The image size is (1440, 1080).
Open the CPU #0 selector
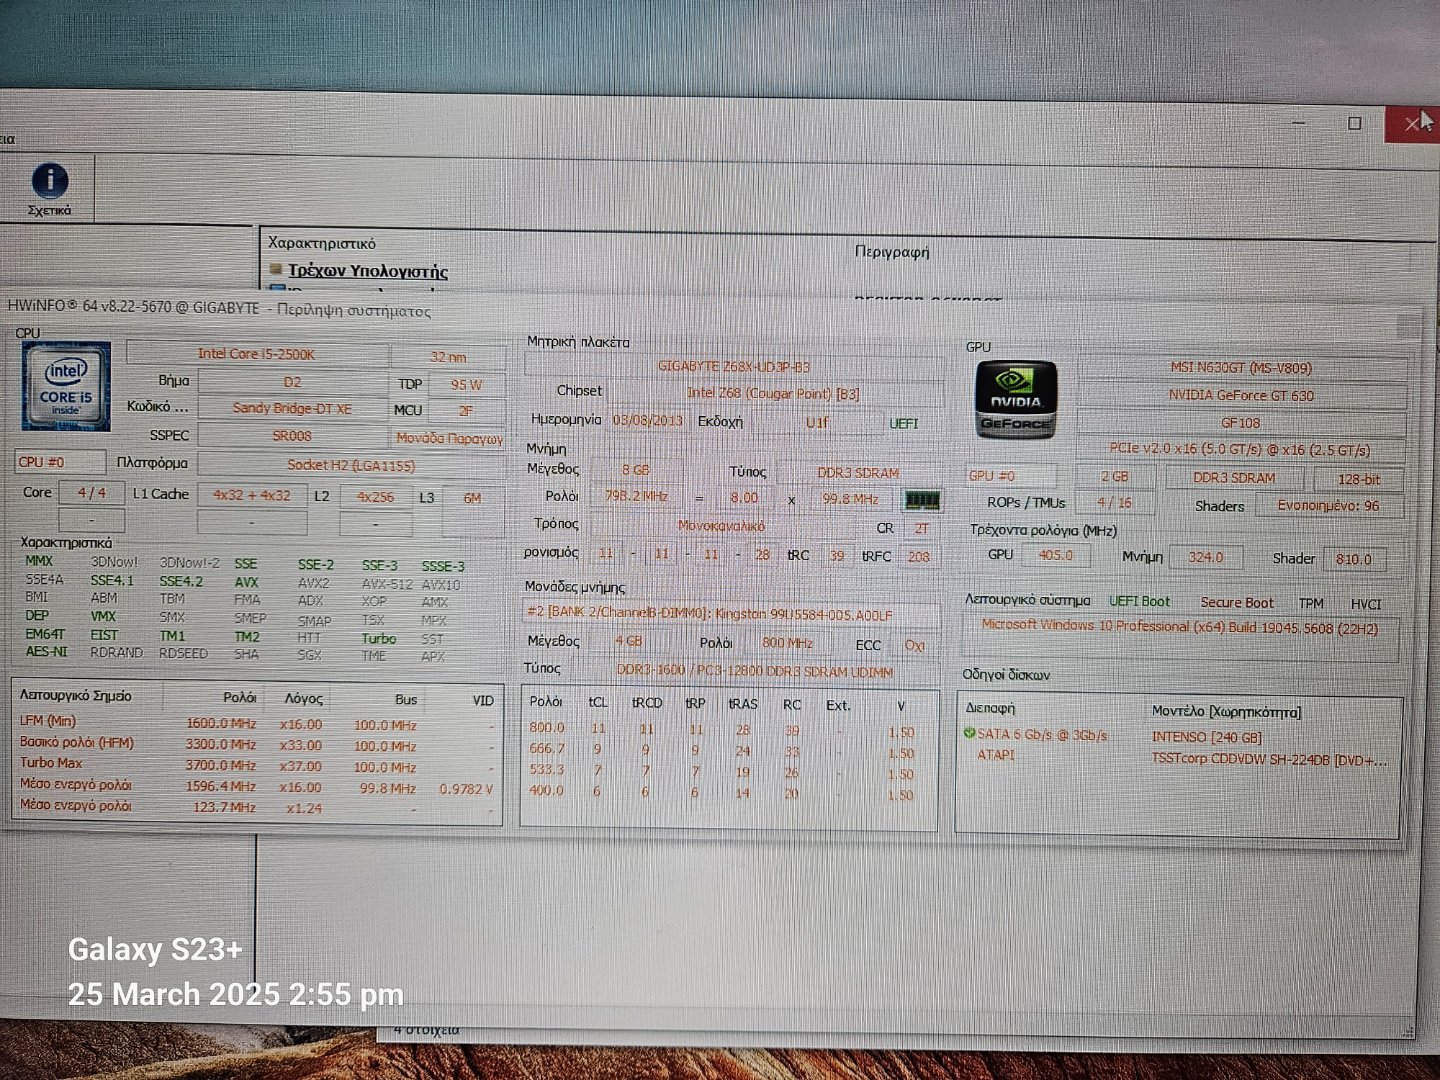pyautogui.click(x=60, y=462)
